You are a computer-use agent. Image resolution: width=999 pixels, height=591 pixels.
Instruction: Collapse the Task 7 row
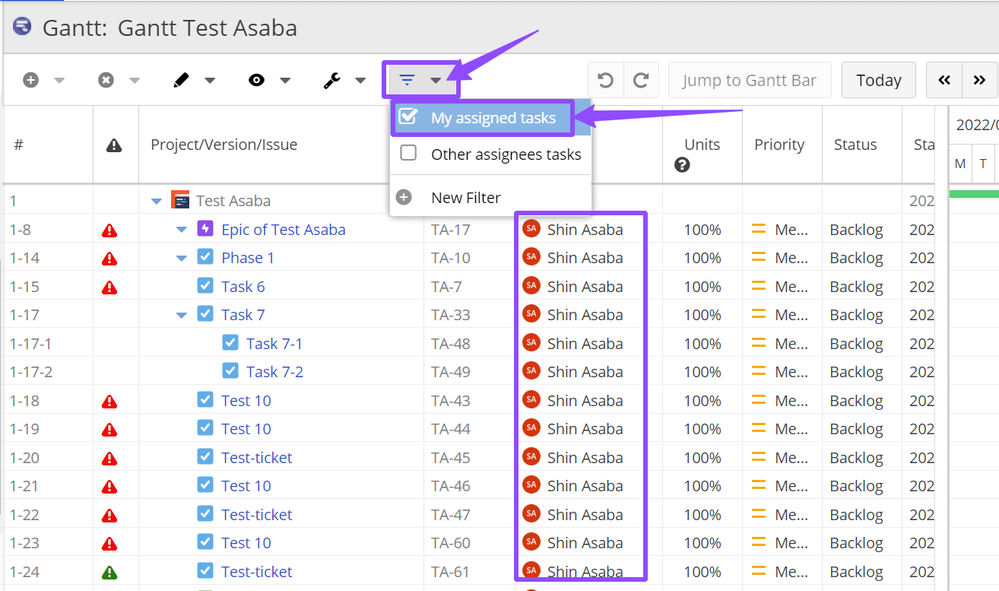click(x=182, y=315)
